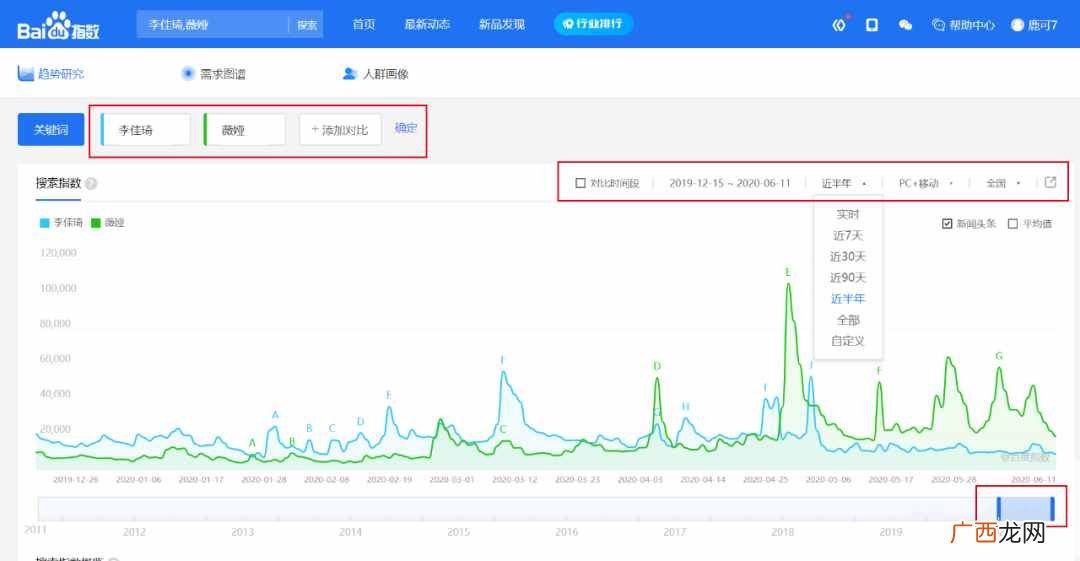Open the date range 2019-12-15 ~ 2020-06-11 picker
The height and width of the screenshot is (561, 1080).
coord(729,183)
